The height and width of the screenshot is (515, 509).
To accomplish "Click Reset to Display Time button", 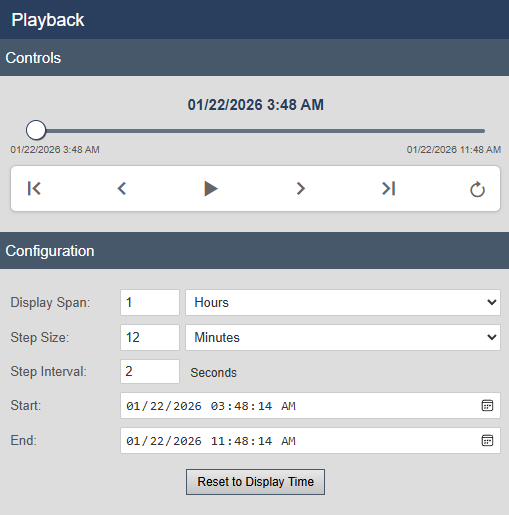I will point(255,482).
